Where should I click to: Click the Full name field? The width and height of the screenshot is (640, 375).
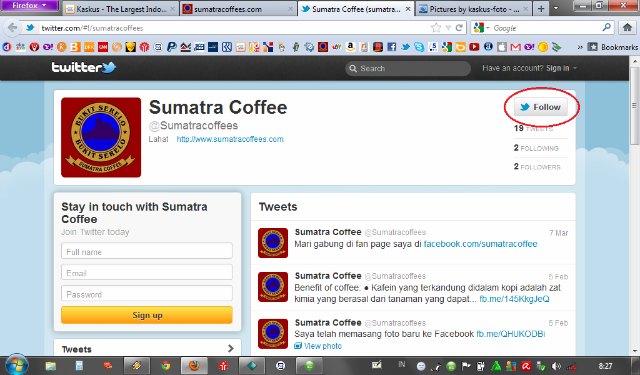click(x=147, y=251)
